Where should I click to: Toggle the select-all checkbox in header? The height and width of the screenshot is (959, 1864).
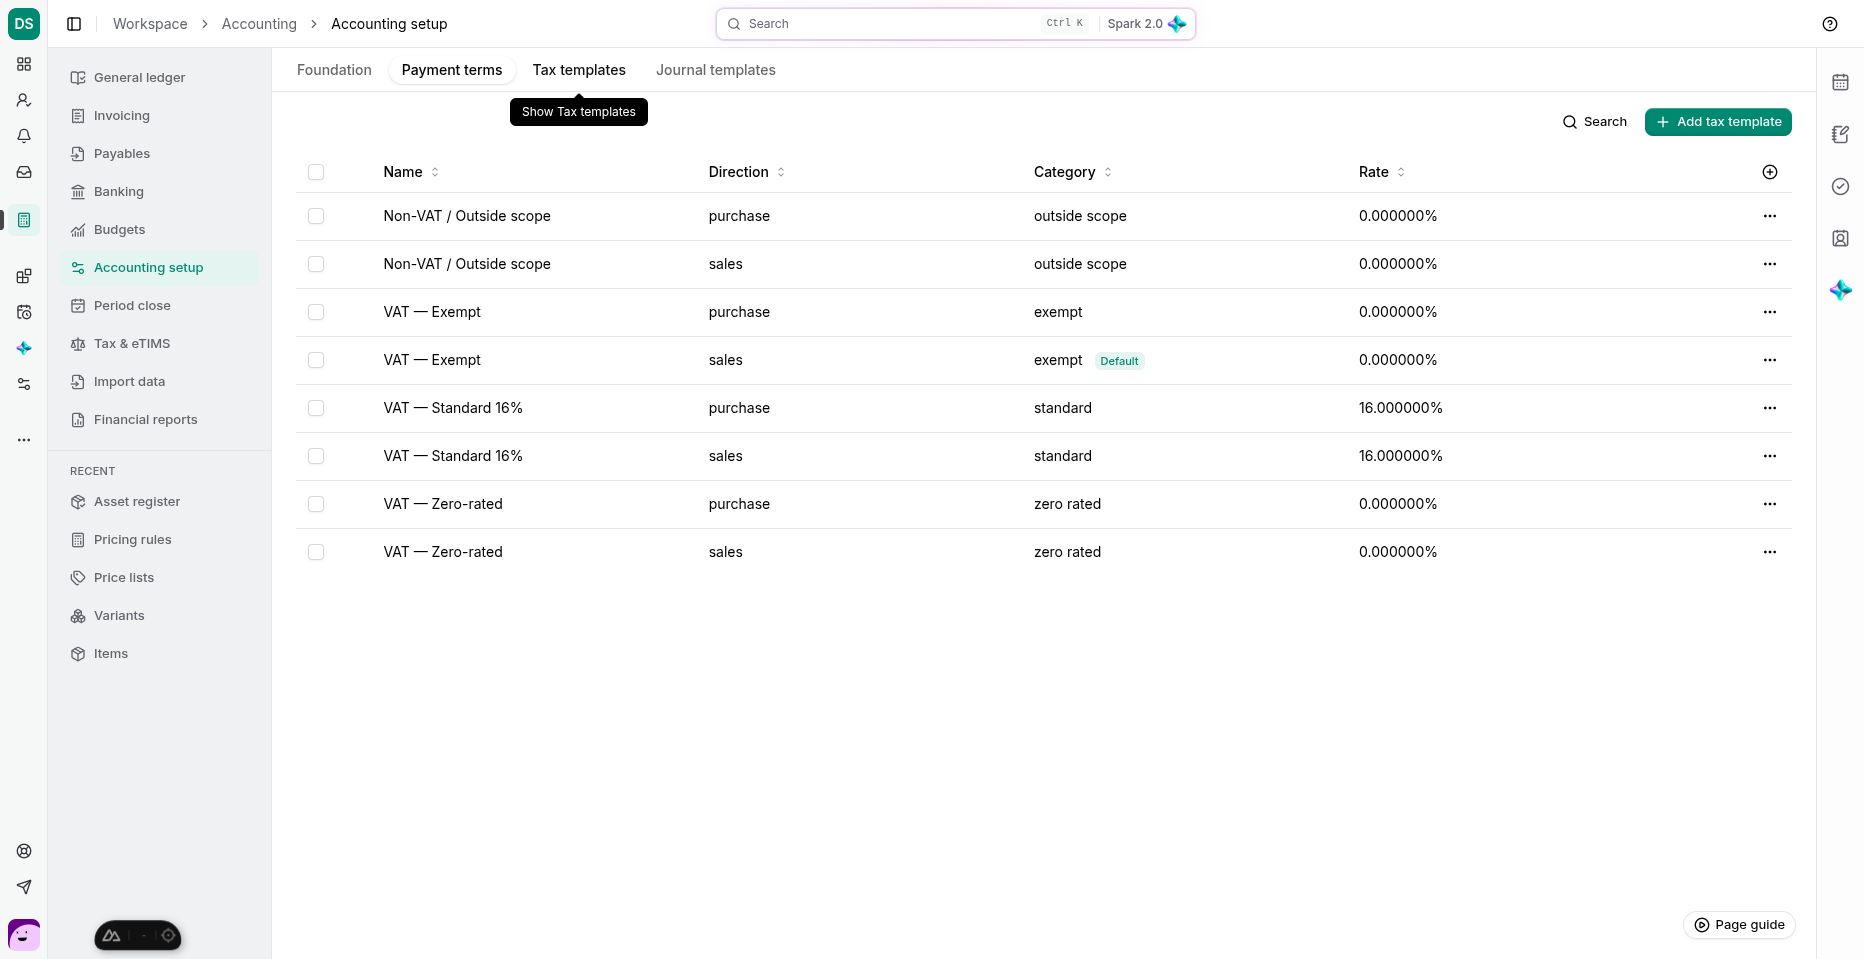(316, 172)
